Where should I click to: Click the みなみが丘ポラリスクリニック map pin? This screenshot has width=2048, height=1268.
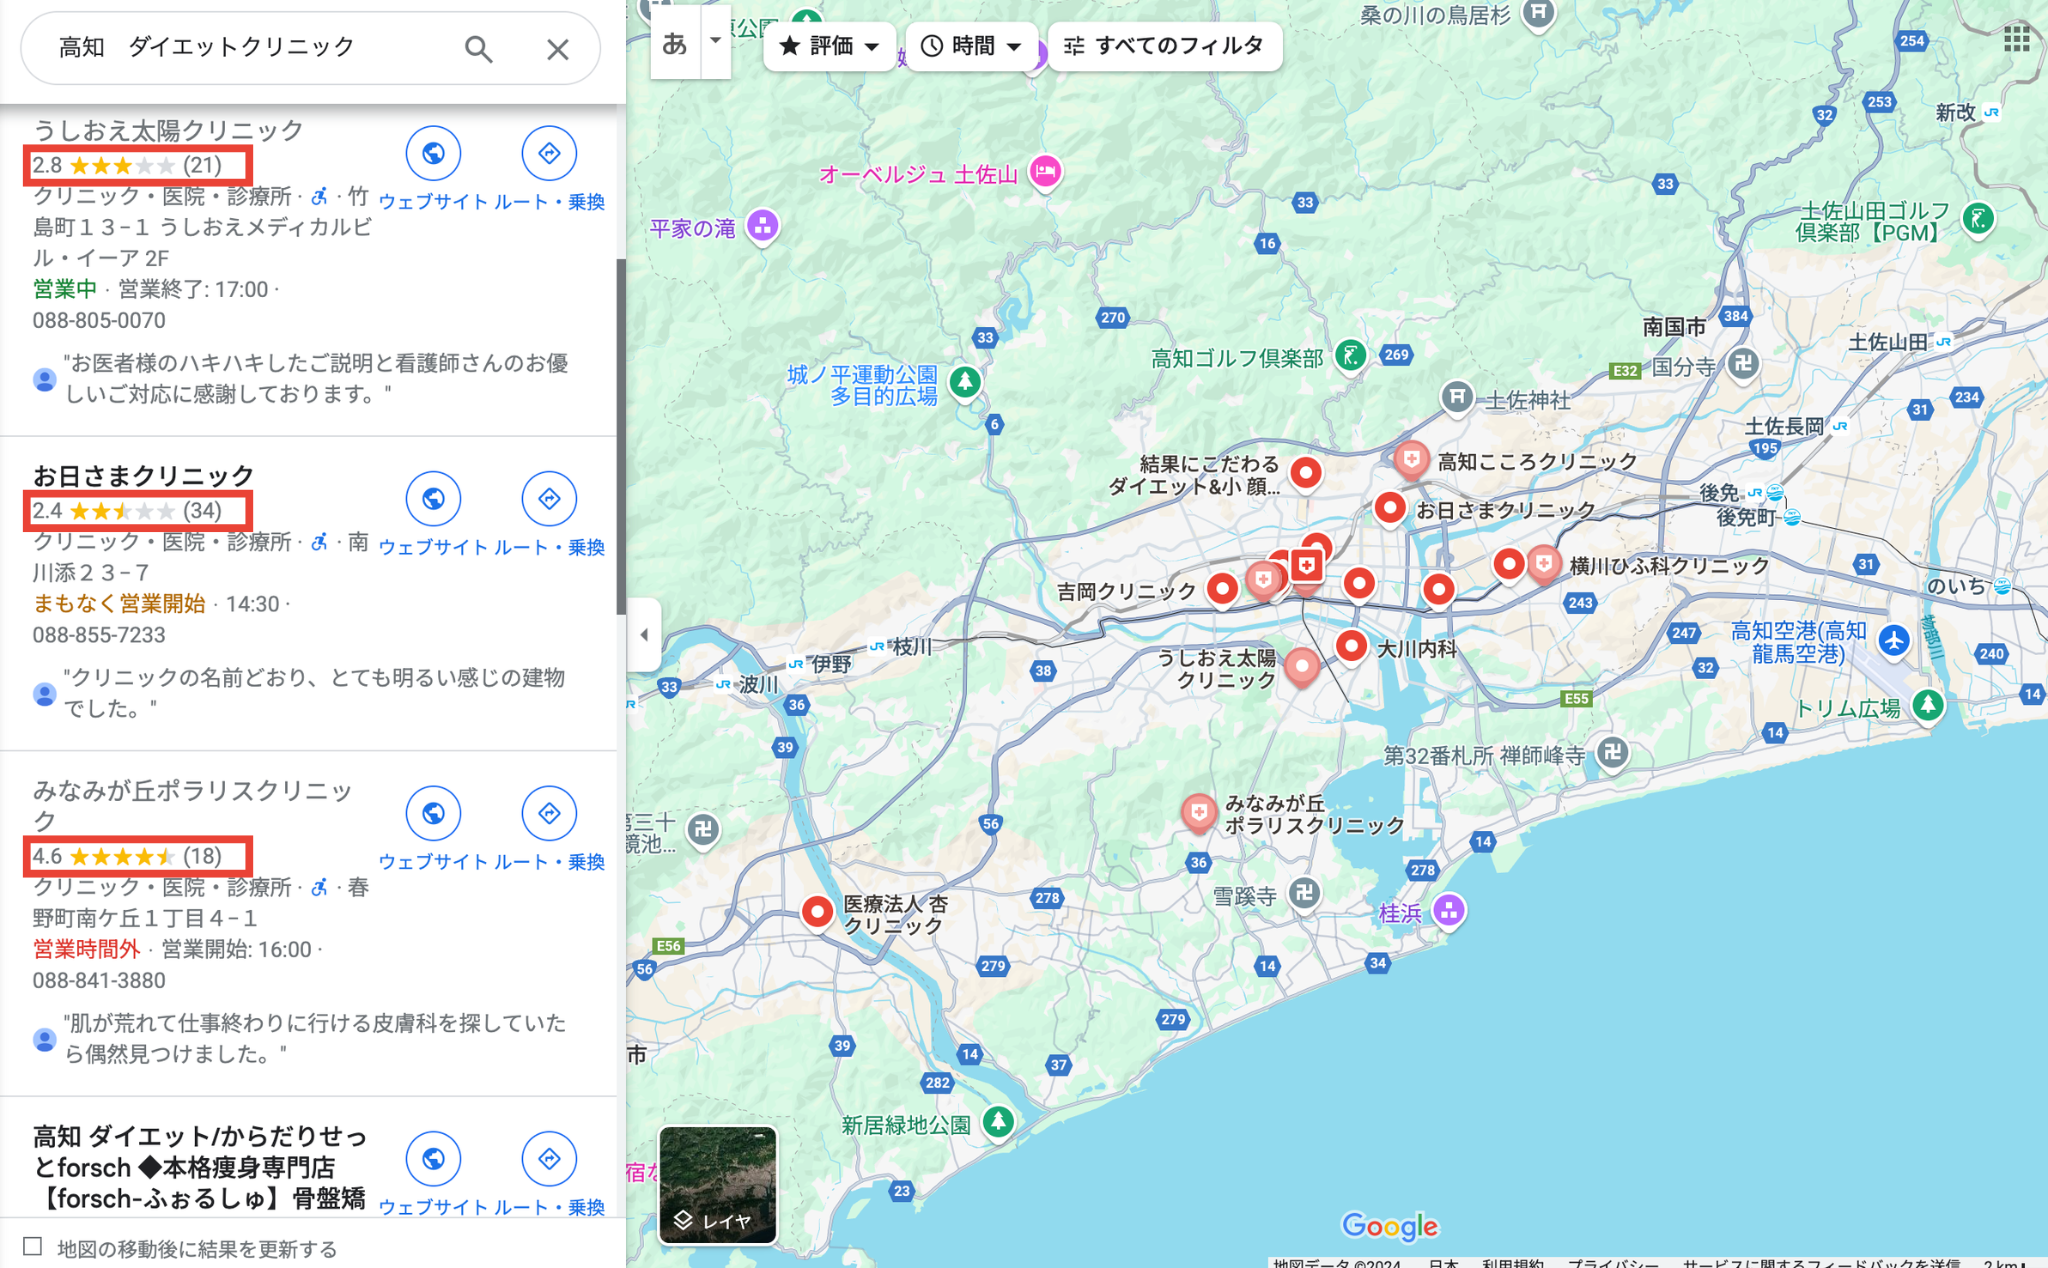click(1198, 813)
